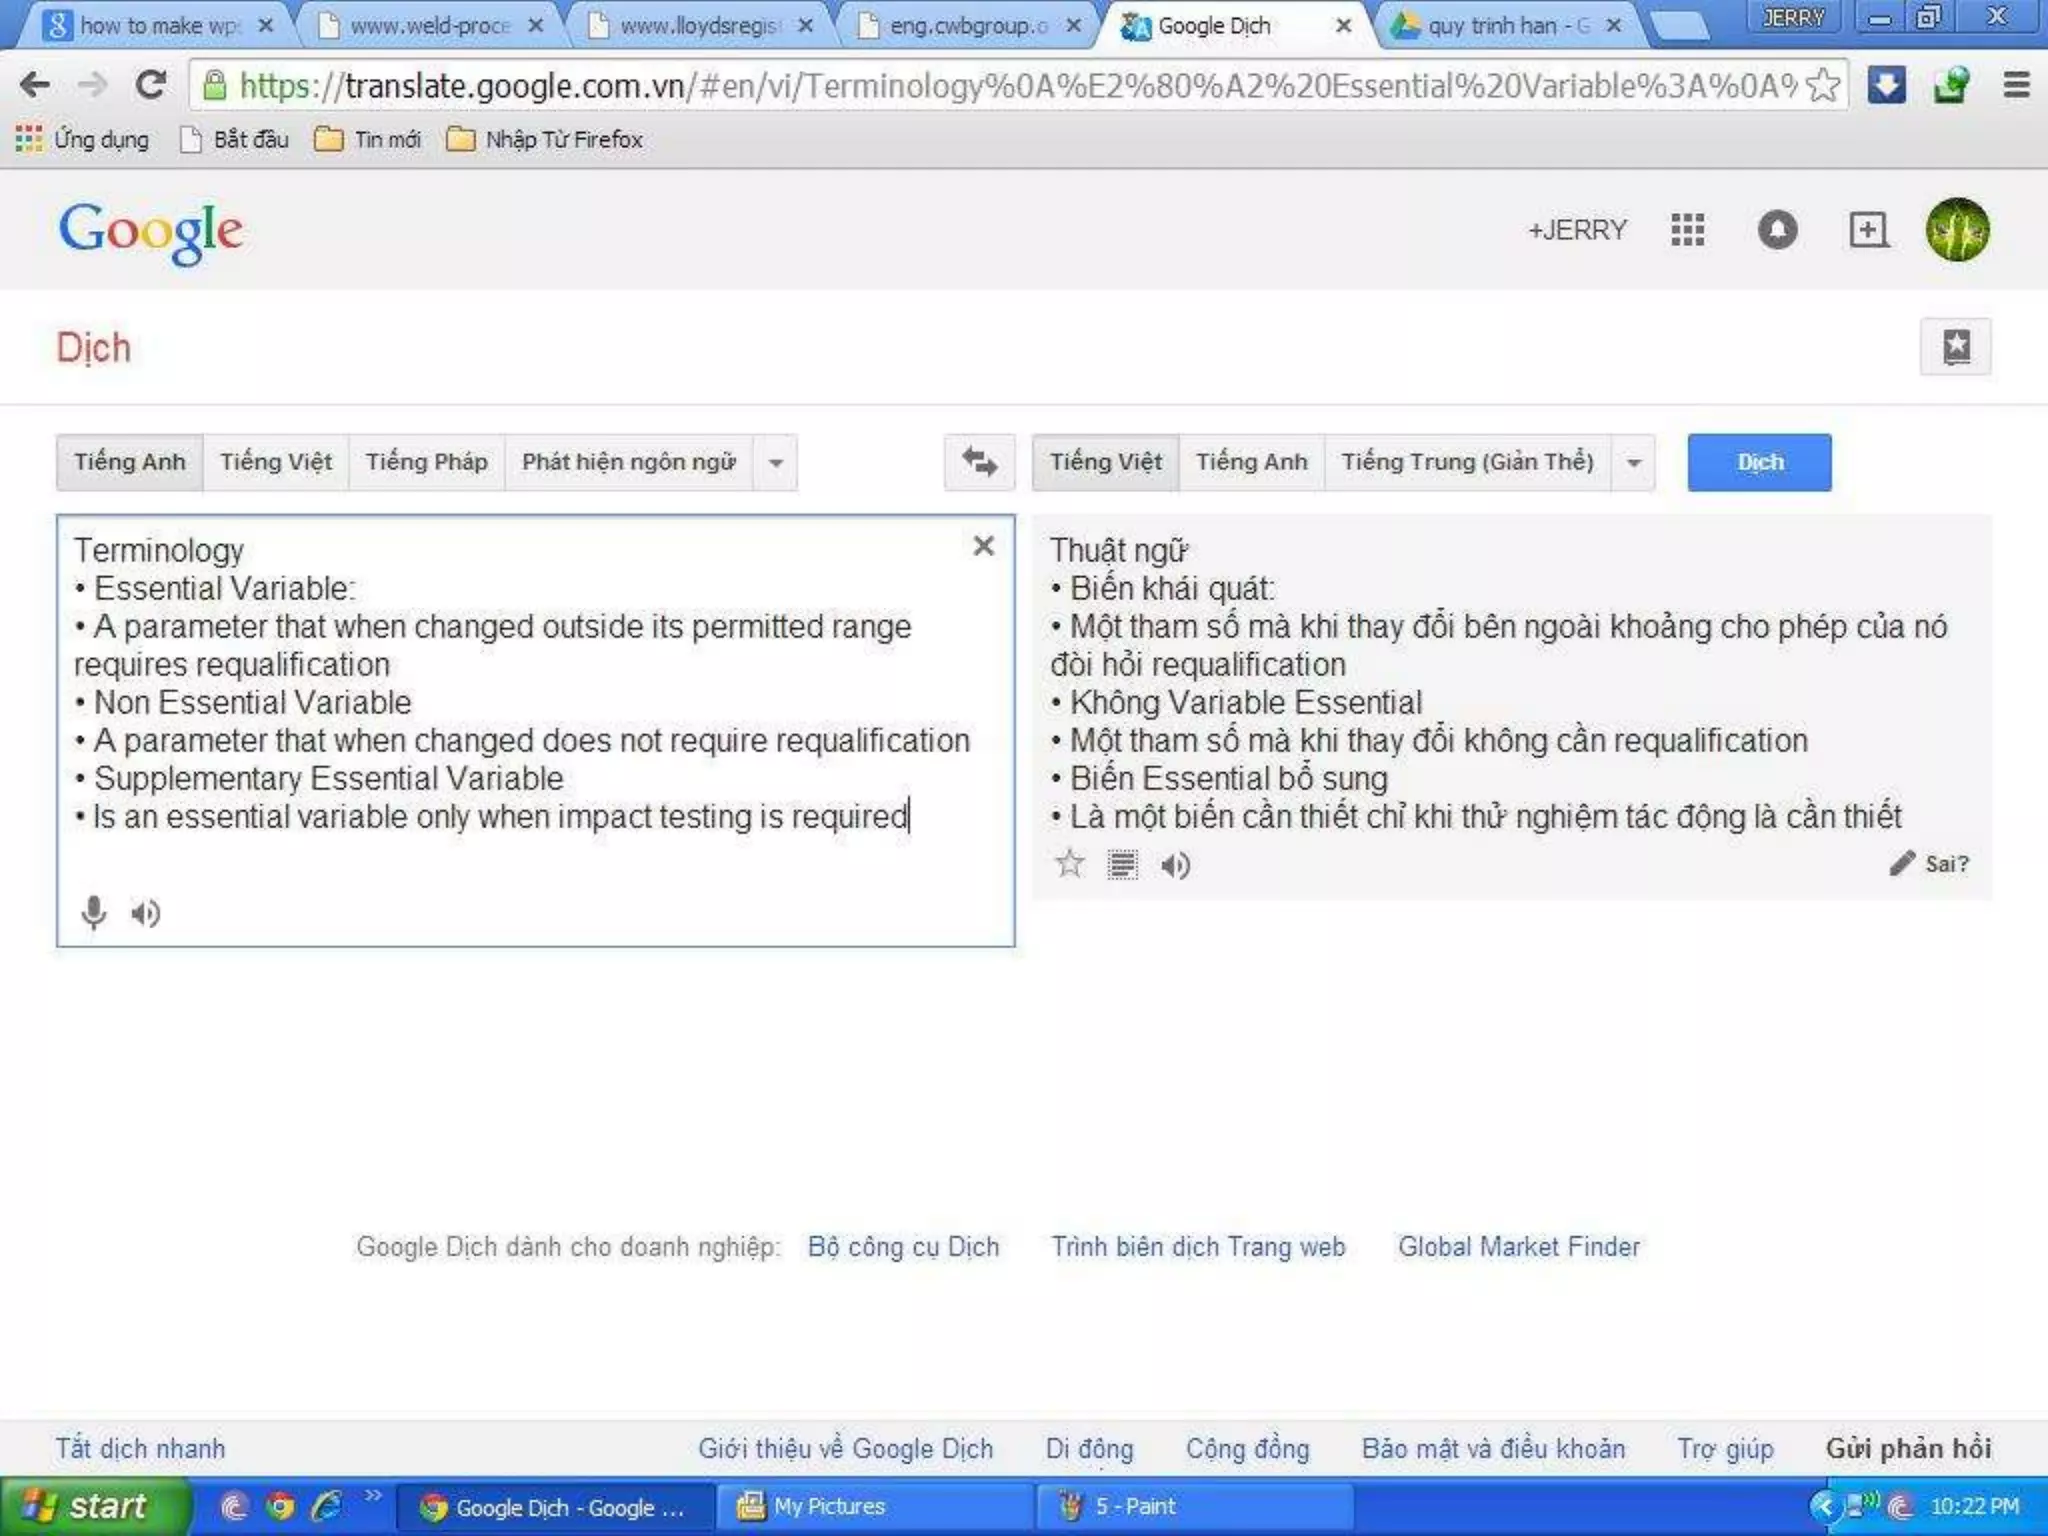Select Tiếng Anh as source language
This screenshot has height=1536, width=2048.
coord(129,462)
